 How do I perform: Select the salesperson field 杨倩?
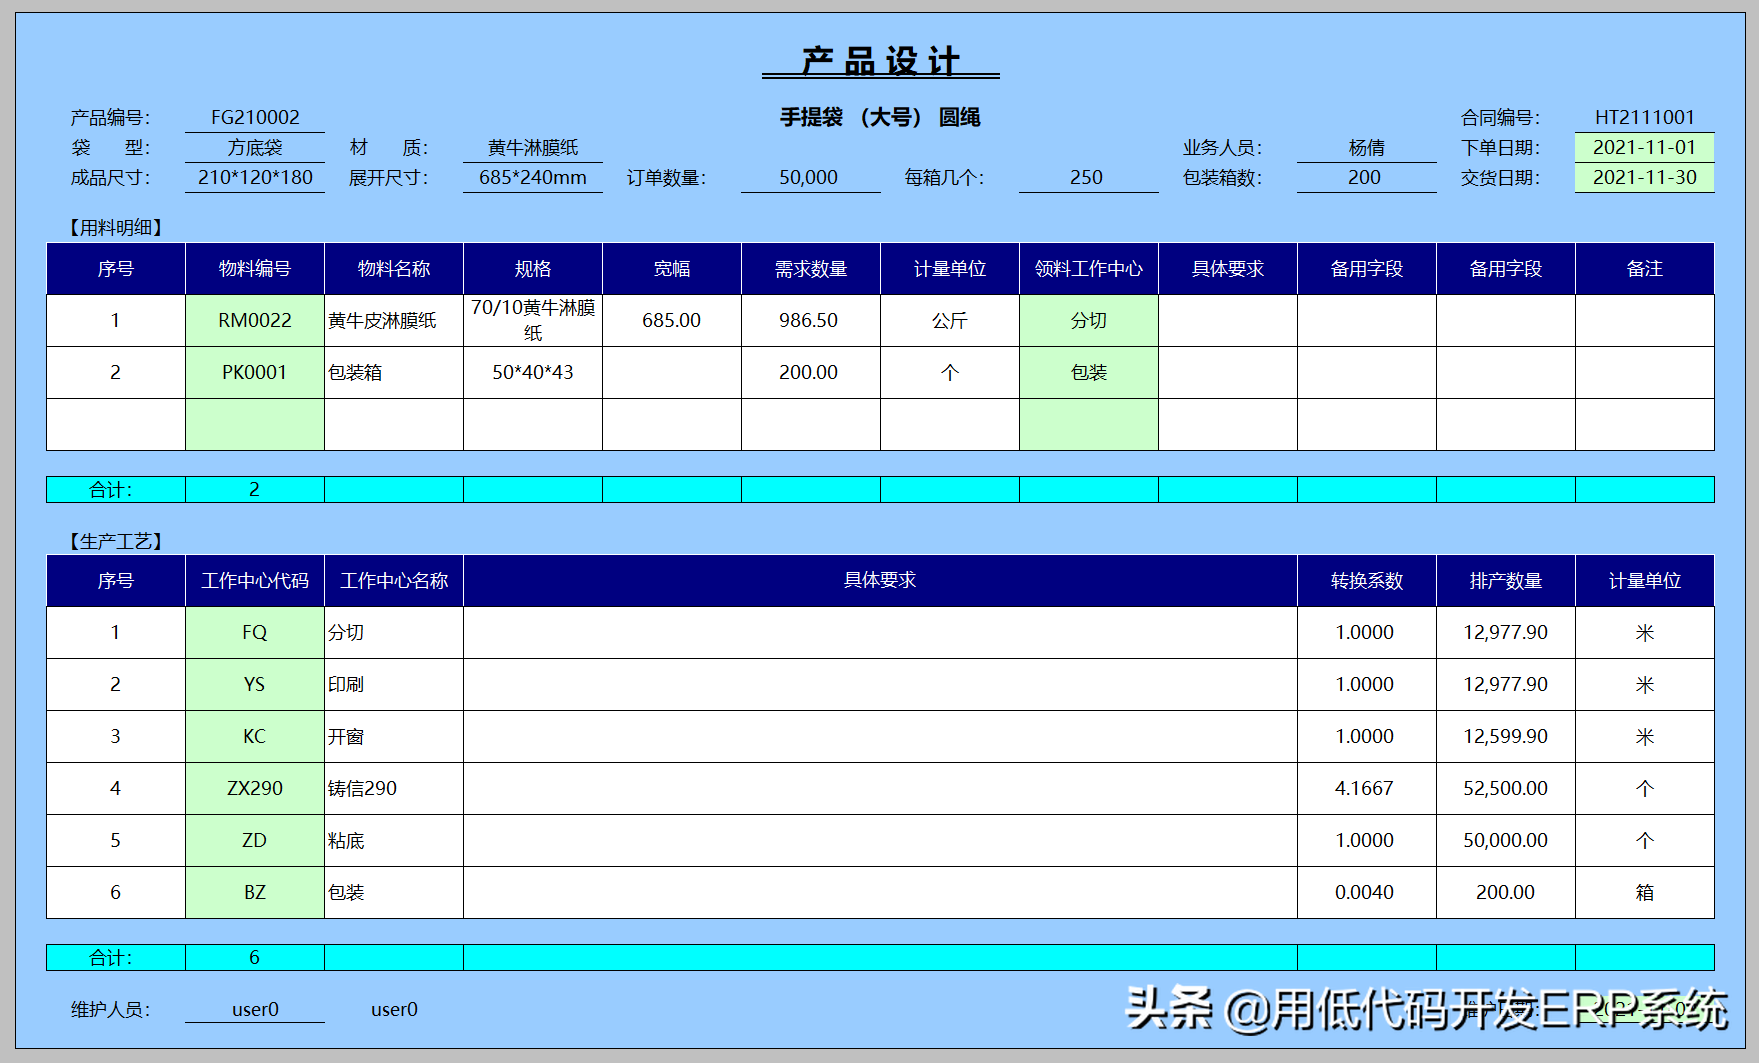coord(1366,148)
